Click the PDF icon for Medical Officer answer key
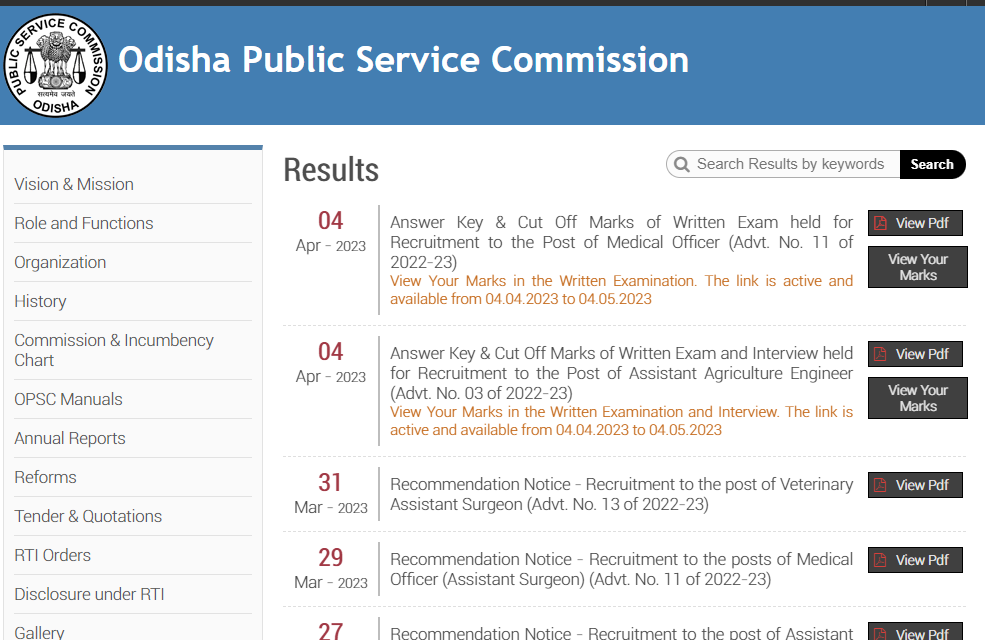 pos(881,223)
